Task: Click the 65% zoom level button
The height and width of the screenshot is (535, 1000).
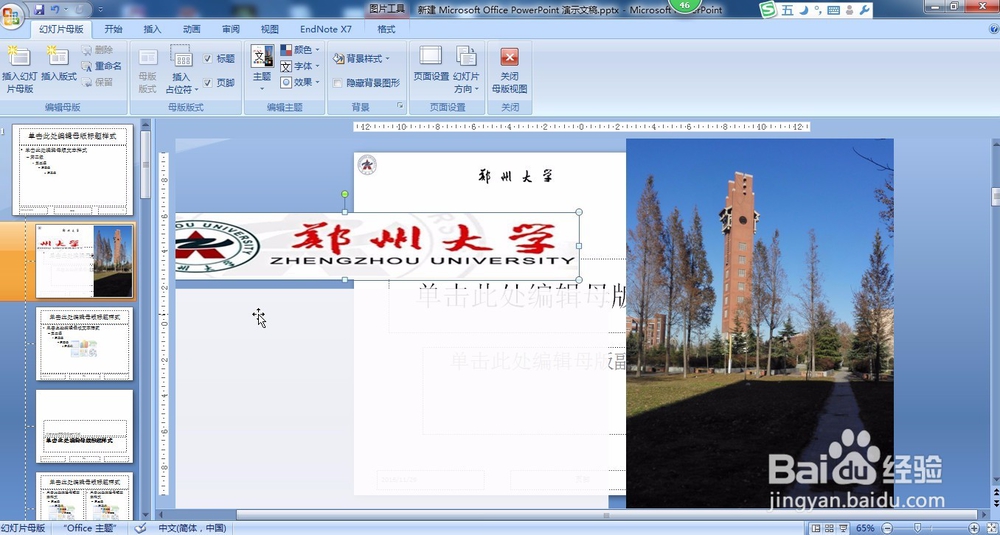Action: click(865, 528)
